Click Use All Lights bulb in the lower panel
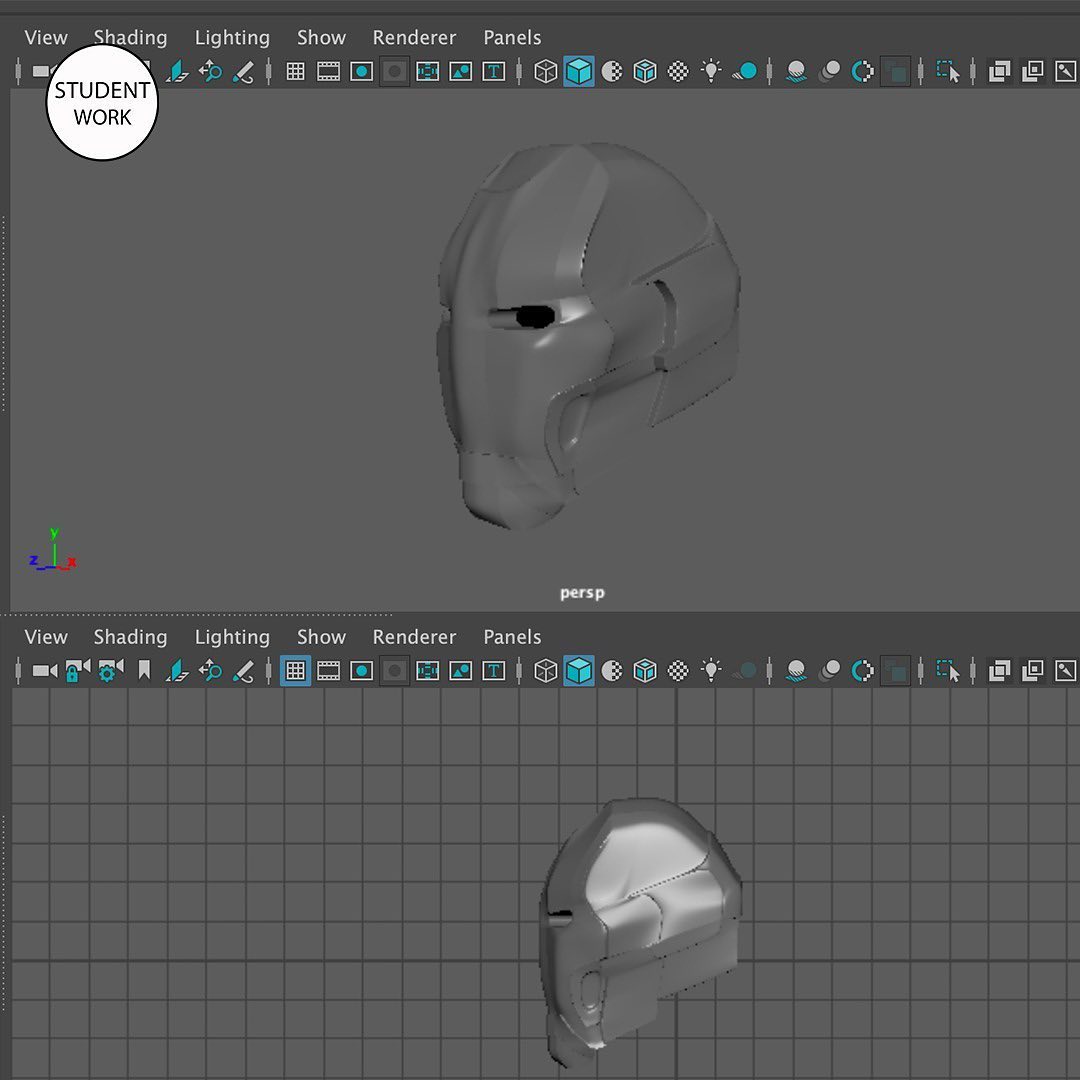 (x=711, y=670)
